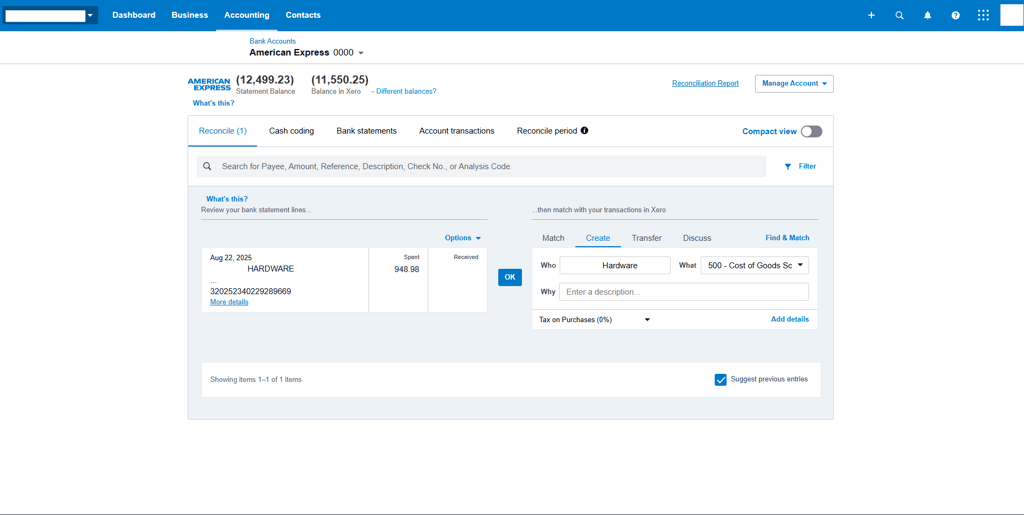Click the statement search field
The height and width of the screenshot is (515, 1024).
click(481, 166)
